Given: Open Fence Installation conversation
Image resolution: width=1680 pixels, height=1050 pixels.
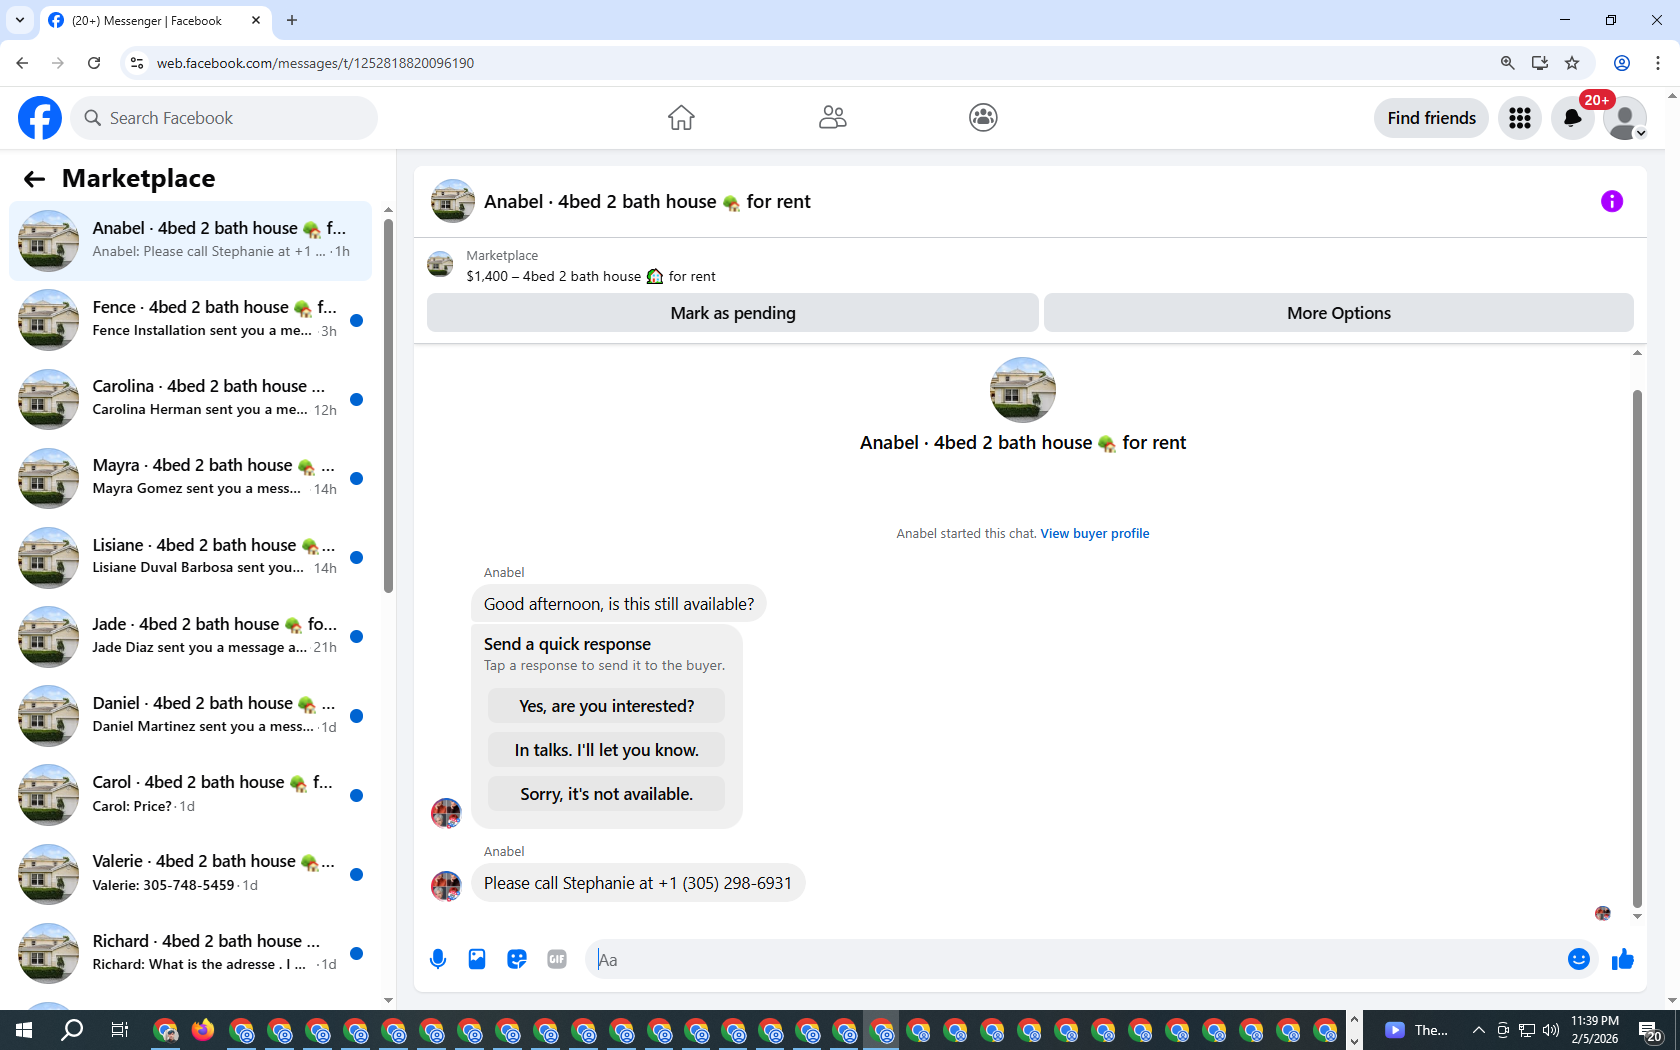Looking at the screenshot, I should [x=190, y=320].
